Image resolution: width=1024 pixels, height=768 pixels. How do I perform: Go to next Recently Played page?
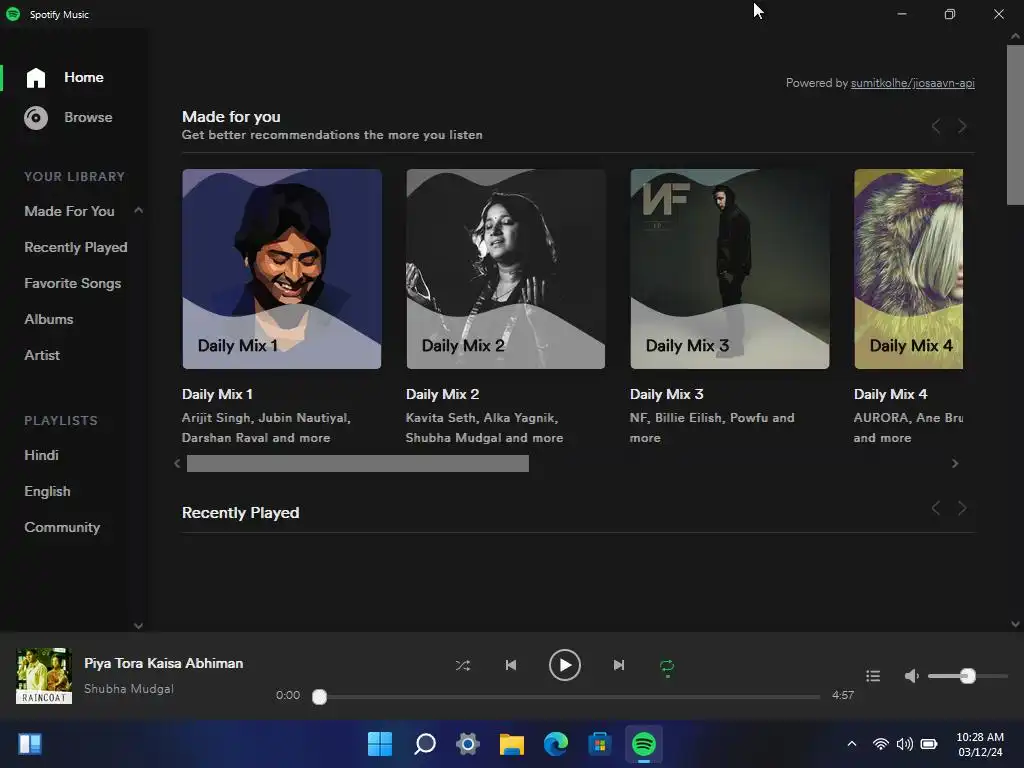point(962,508)
